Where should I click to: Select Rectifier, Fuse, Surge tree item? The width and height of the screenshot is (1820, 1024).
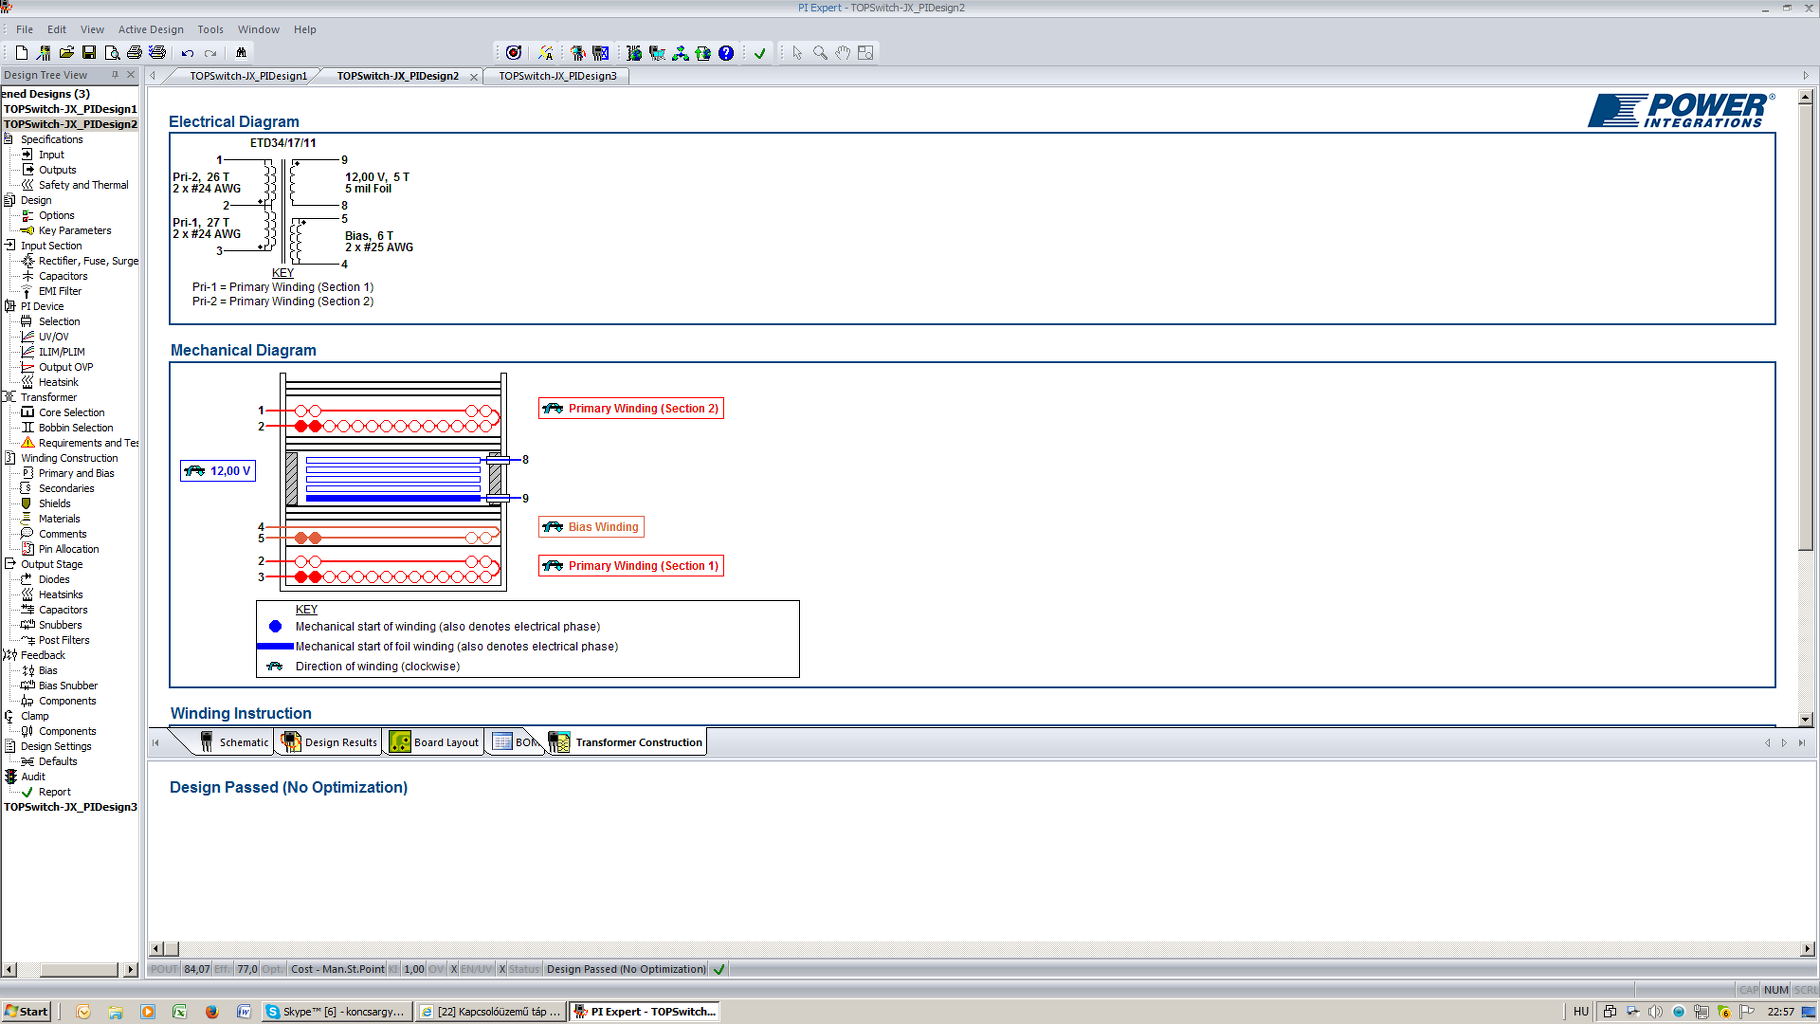coord(88,261)
